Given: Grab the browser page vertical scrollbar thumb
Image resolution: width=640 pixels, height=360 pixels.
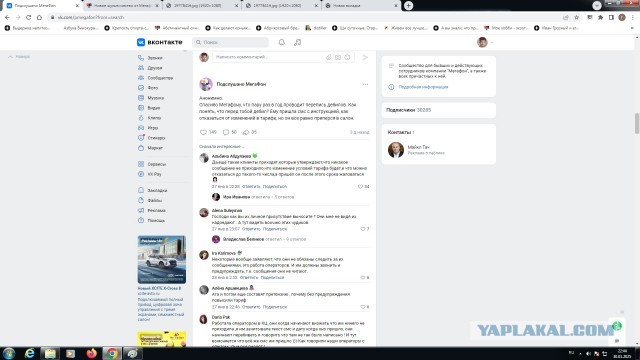Looking at the screenshot, I should pos(637,123).
